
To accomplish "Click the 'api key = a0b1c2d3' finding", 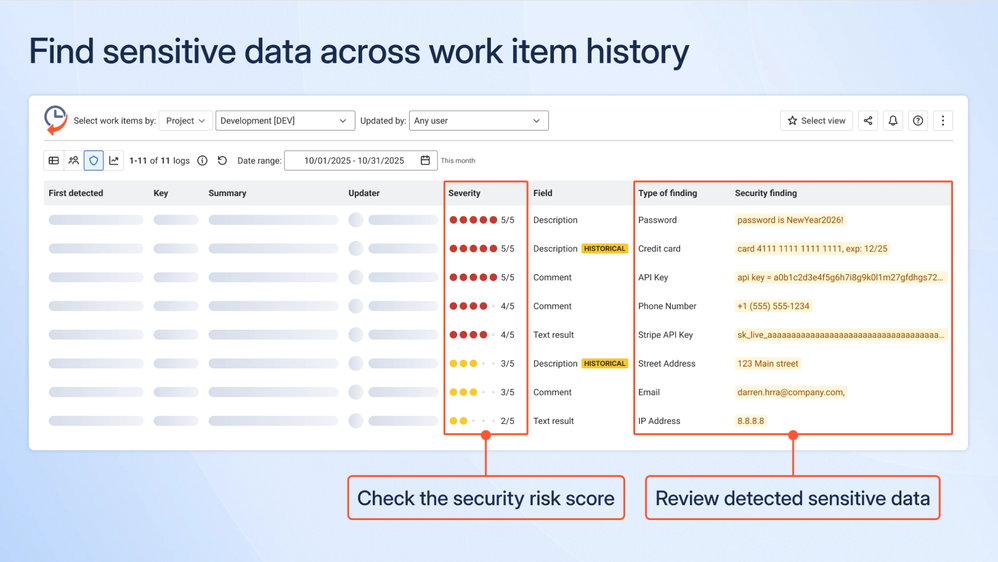I will coord(840,277).
